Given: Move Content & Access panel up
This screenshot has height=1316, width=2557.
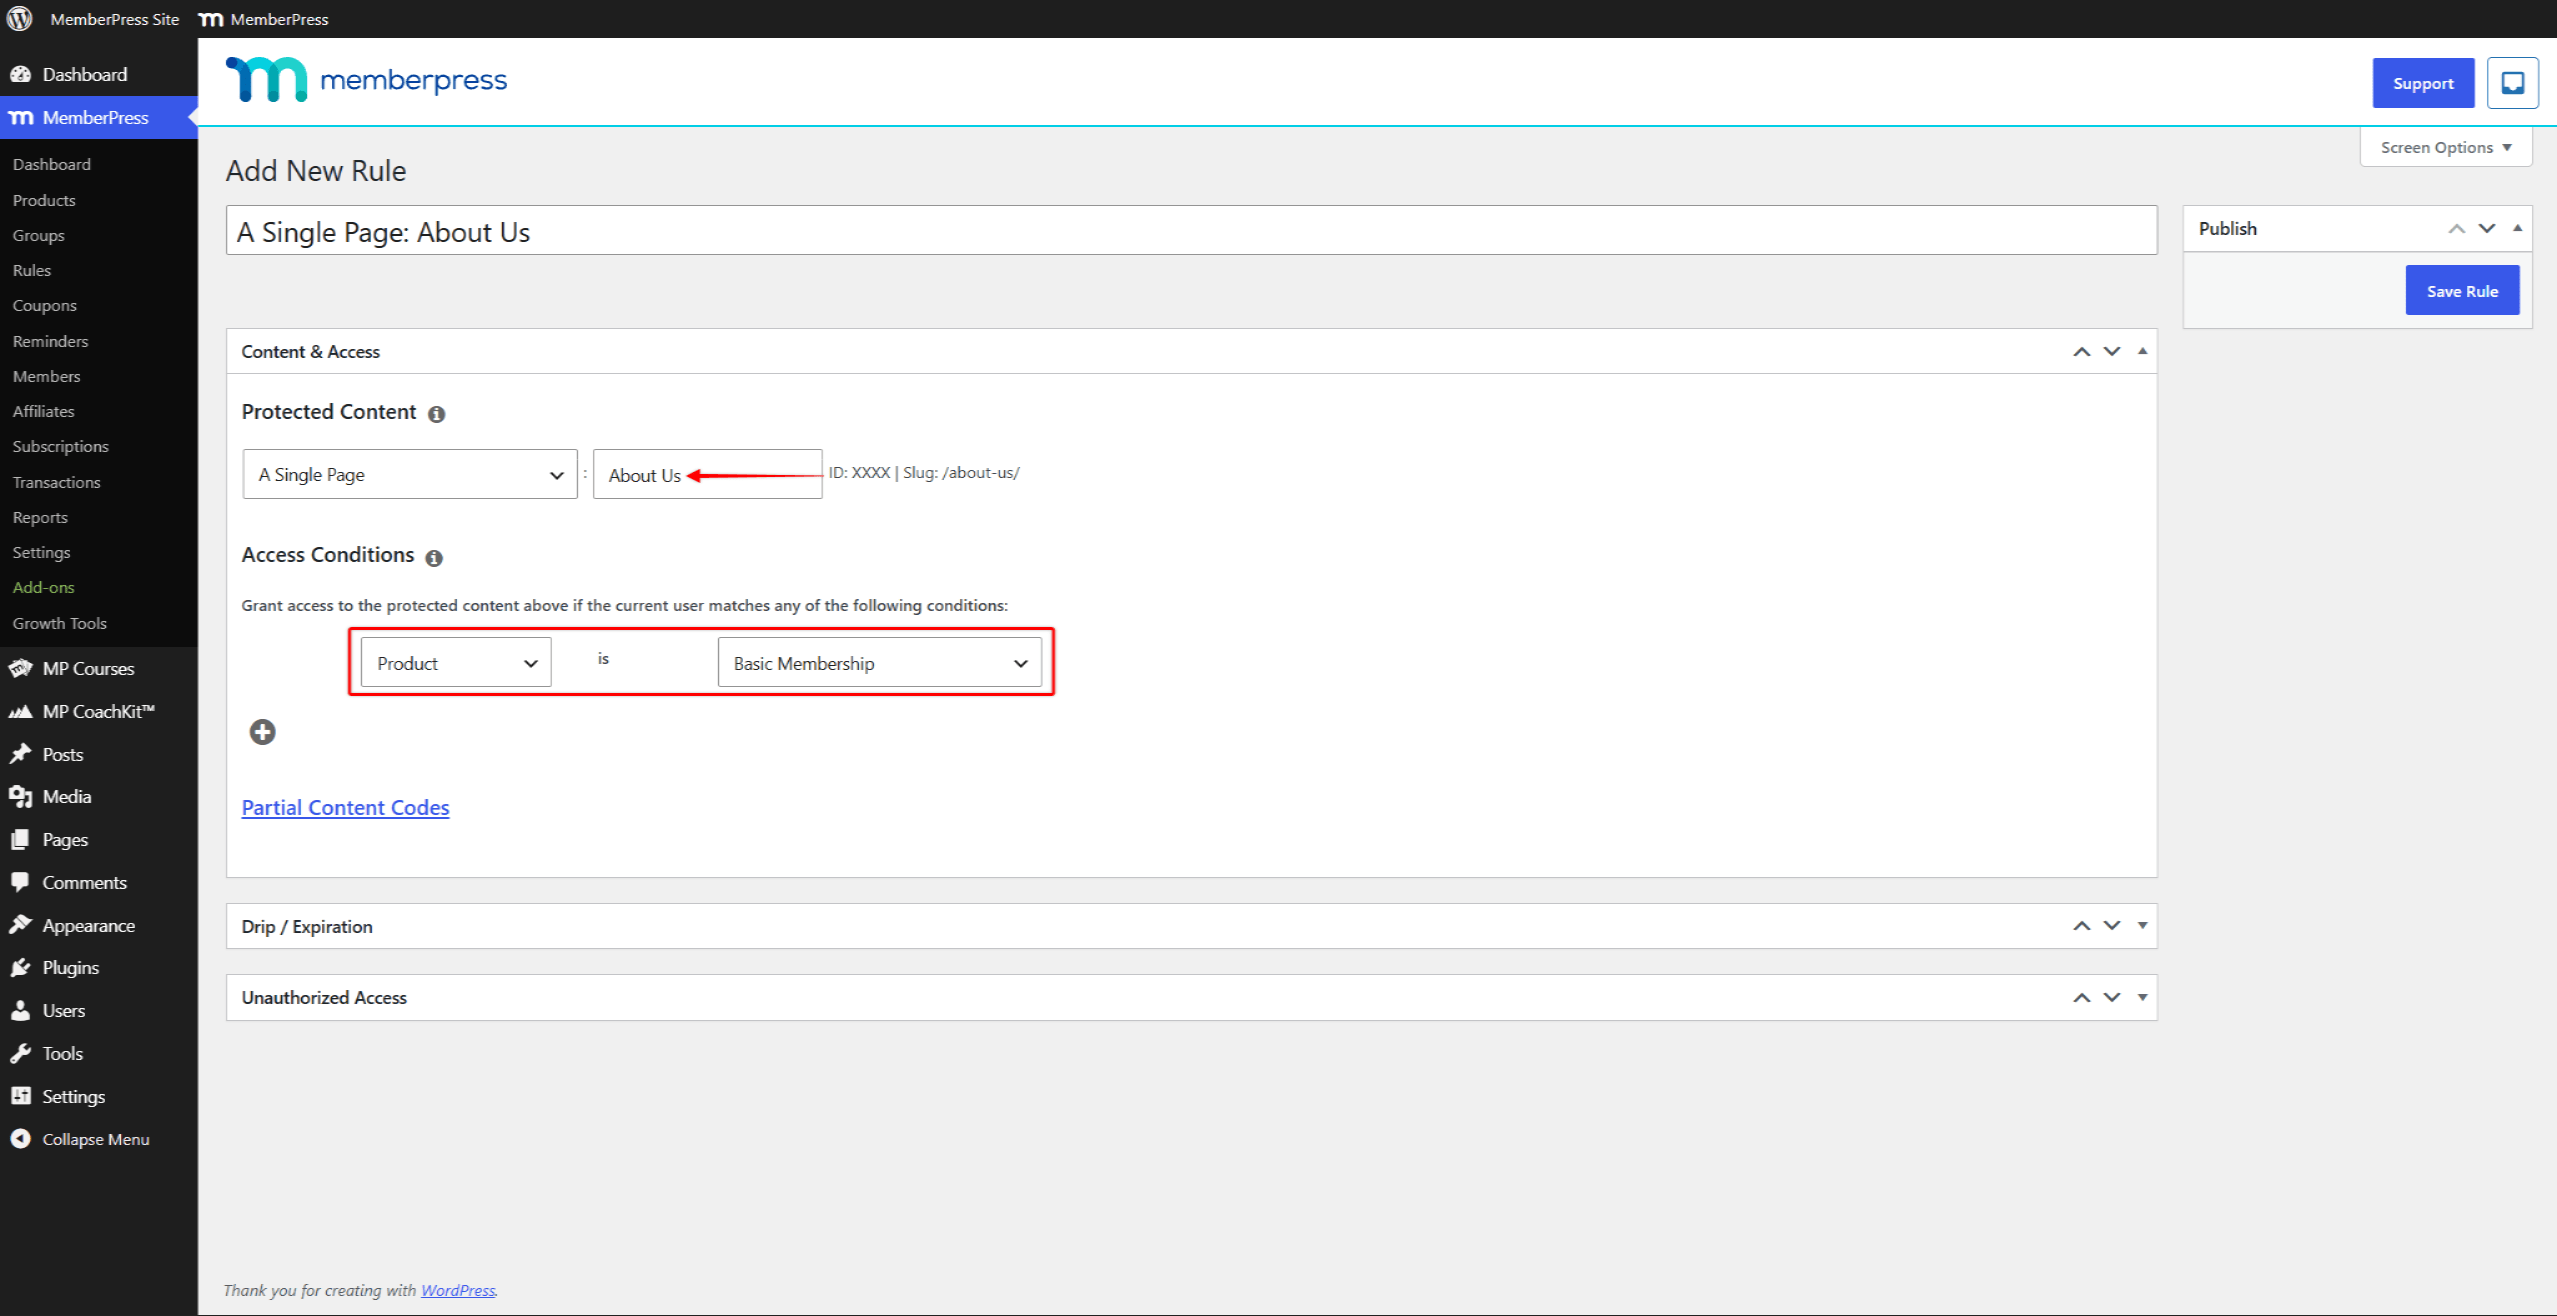Looking at the screenshot, I should [x=2082, y=352].
